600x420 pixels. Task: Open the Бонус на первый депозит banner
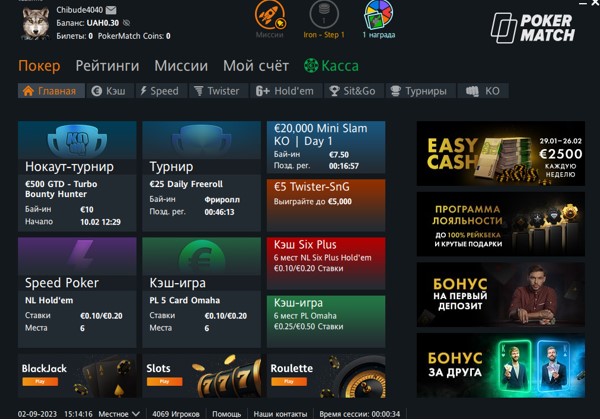[501, 295]
